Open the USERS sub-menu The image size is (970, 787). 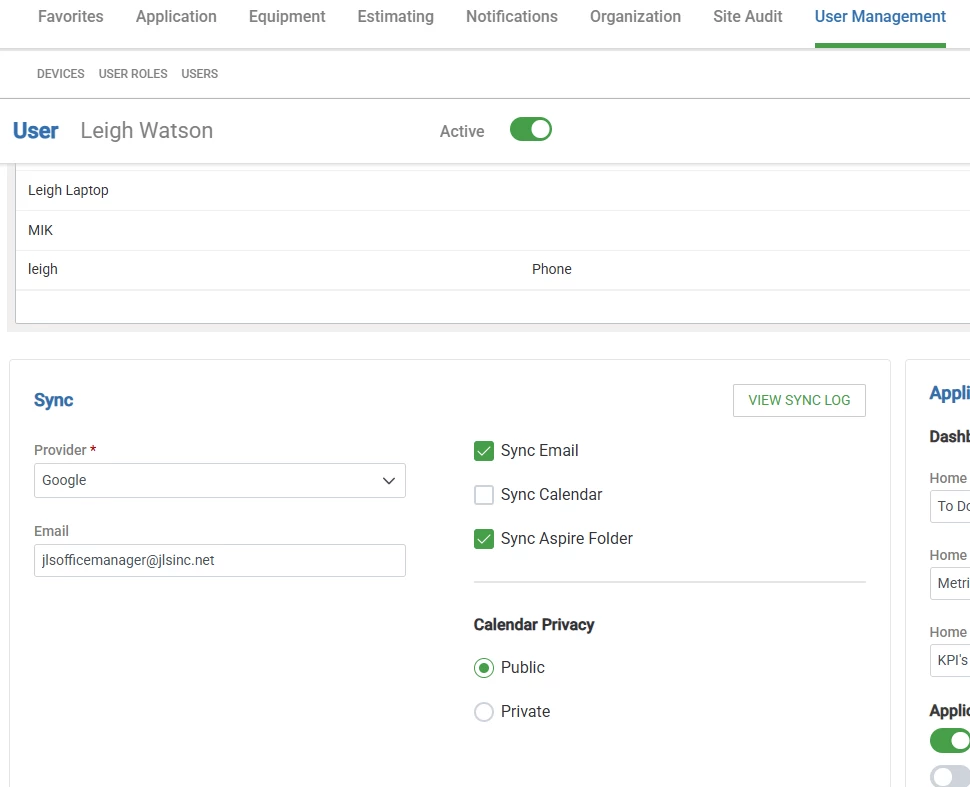(199, 74)
